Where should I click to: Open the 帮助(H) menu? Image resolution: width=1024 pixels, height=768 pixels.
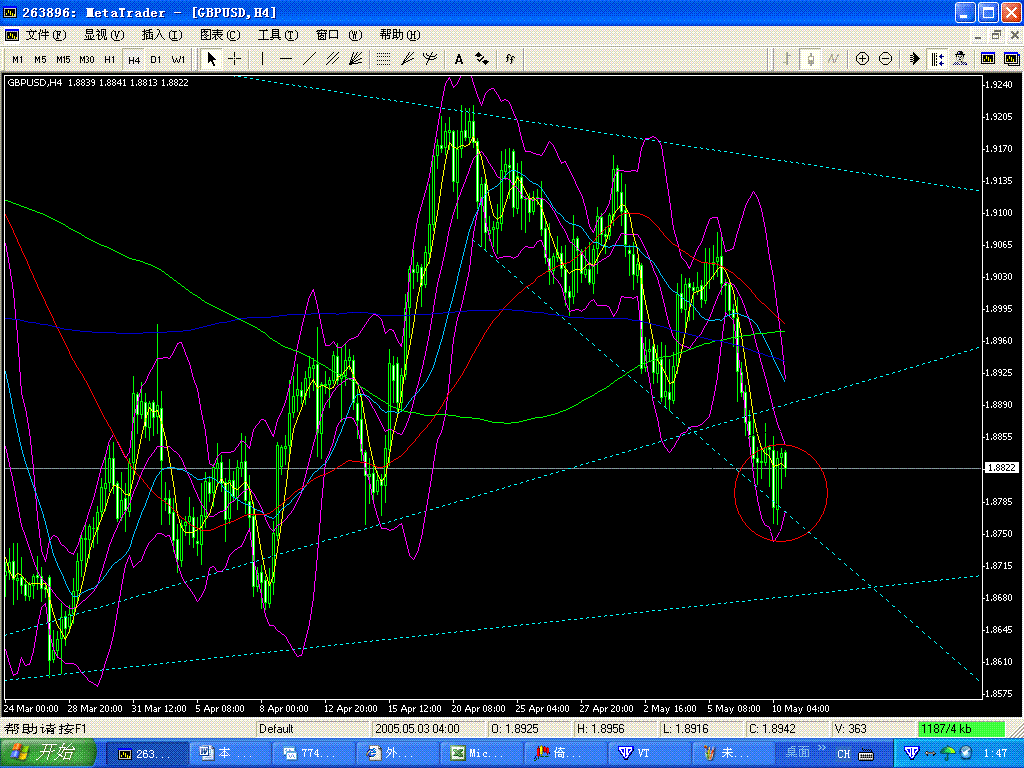coord(398,35)
